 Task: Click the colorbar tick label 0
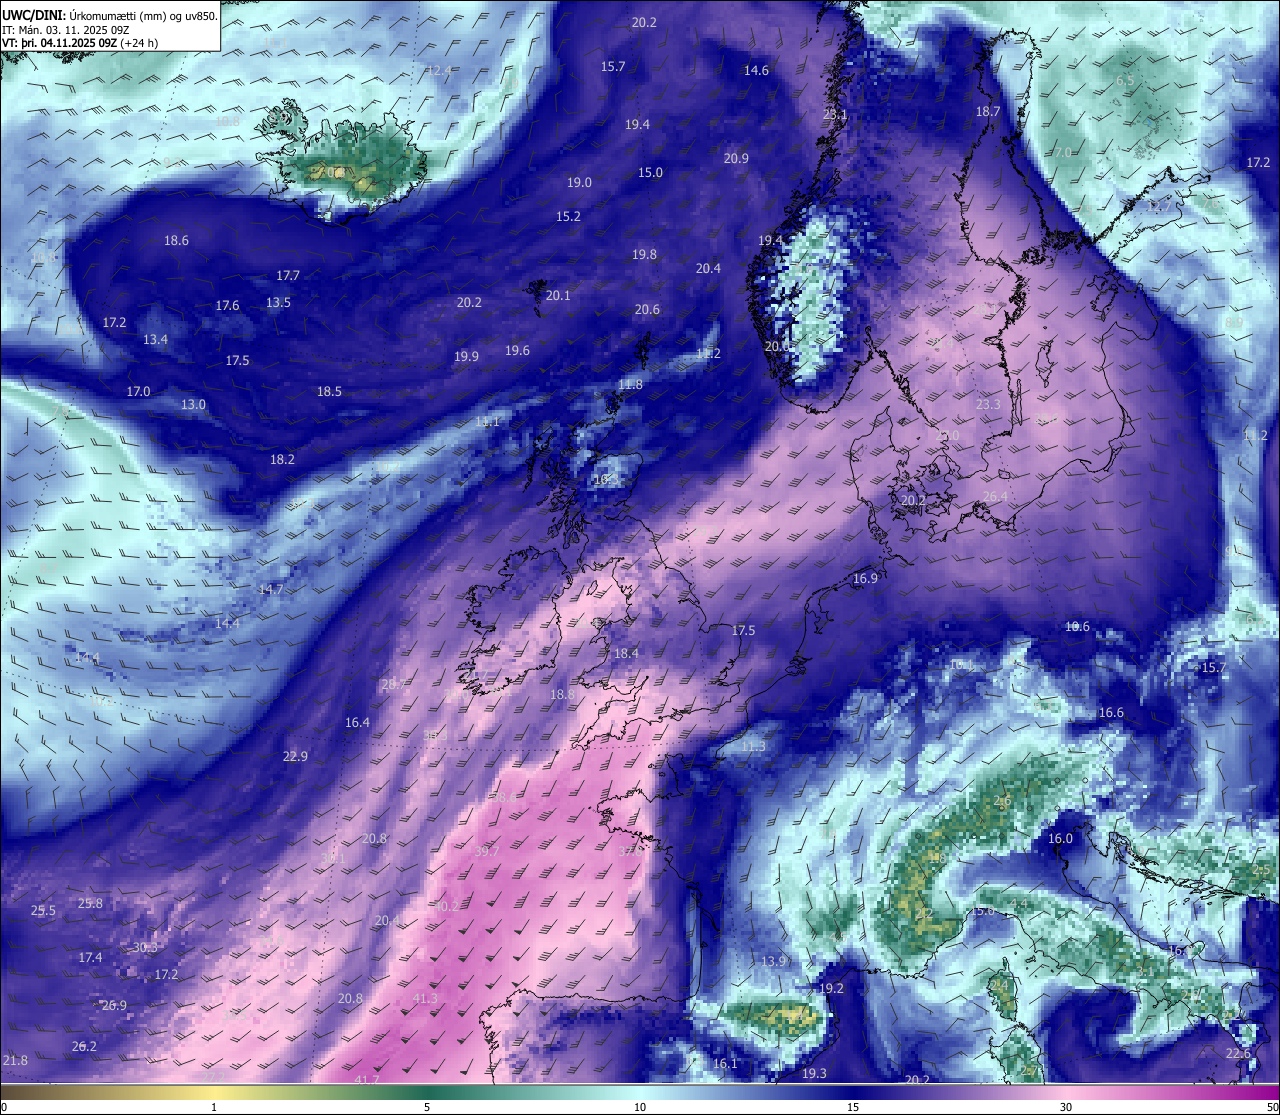pos(4,1107)
